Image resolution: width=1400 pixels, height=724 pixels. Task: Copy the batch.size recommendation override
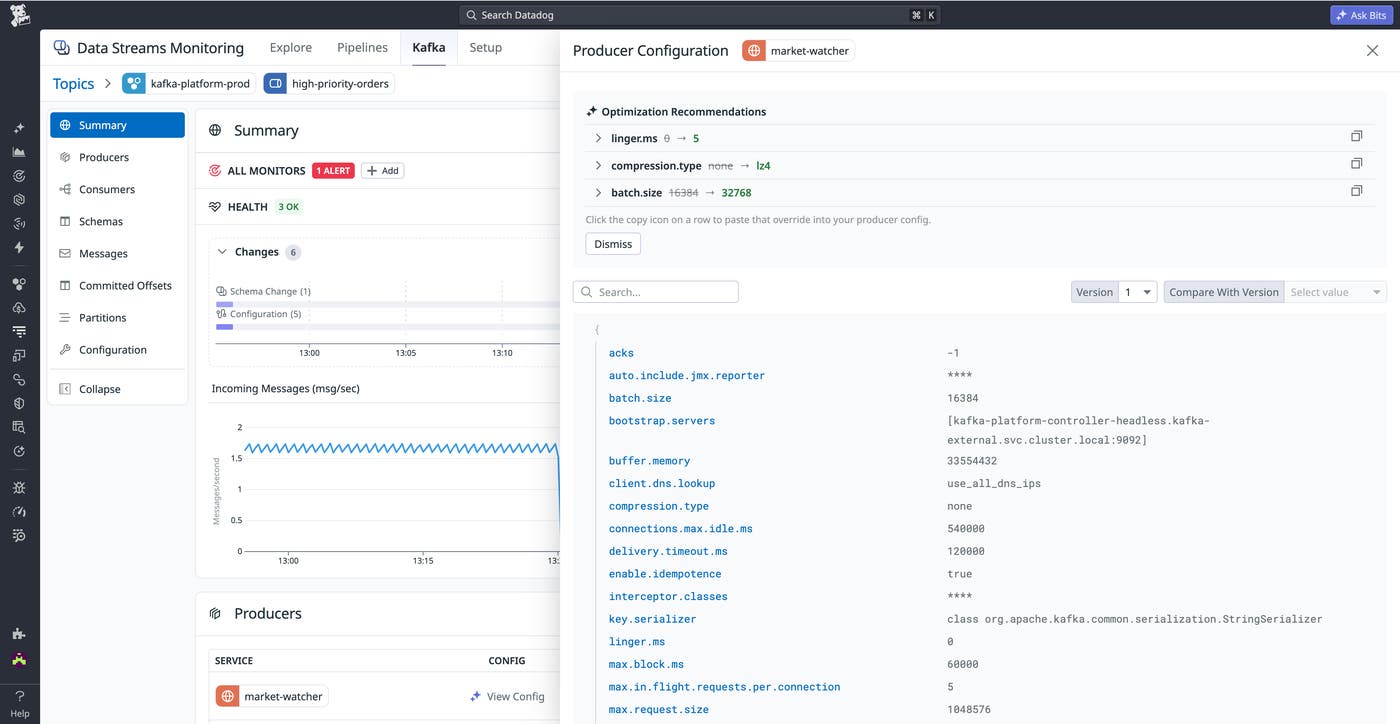point(1356,190)
